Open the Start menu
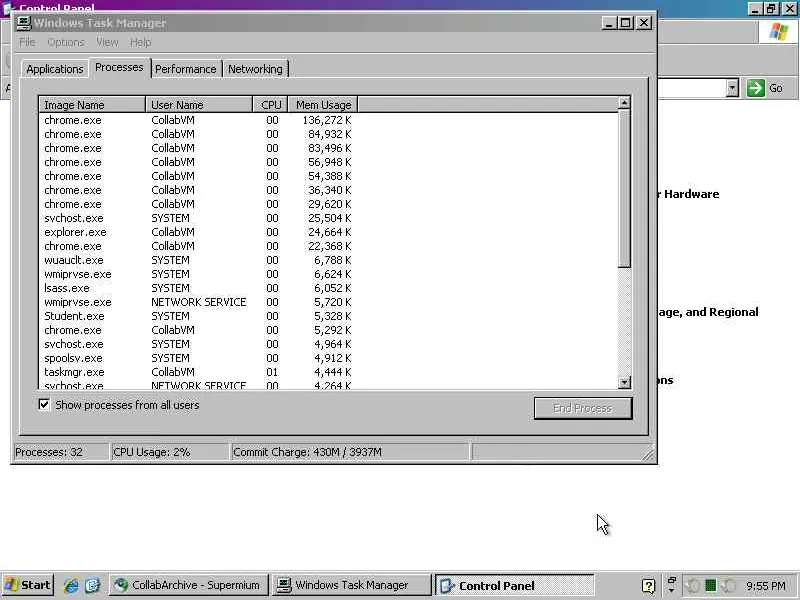Viewport: 800px width, 600px height. point(28,585)
